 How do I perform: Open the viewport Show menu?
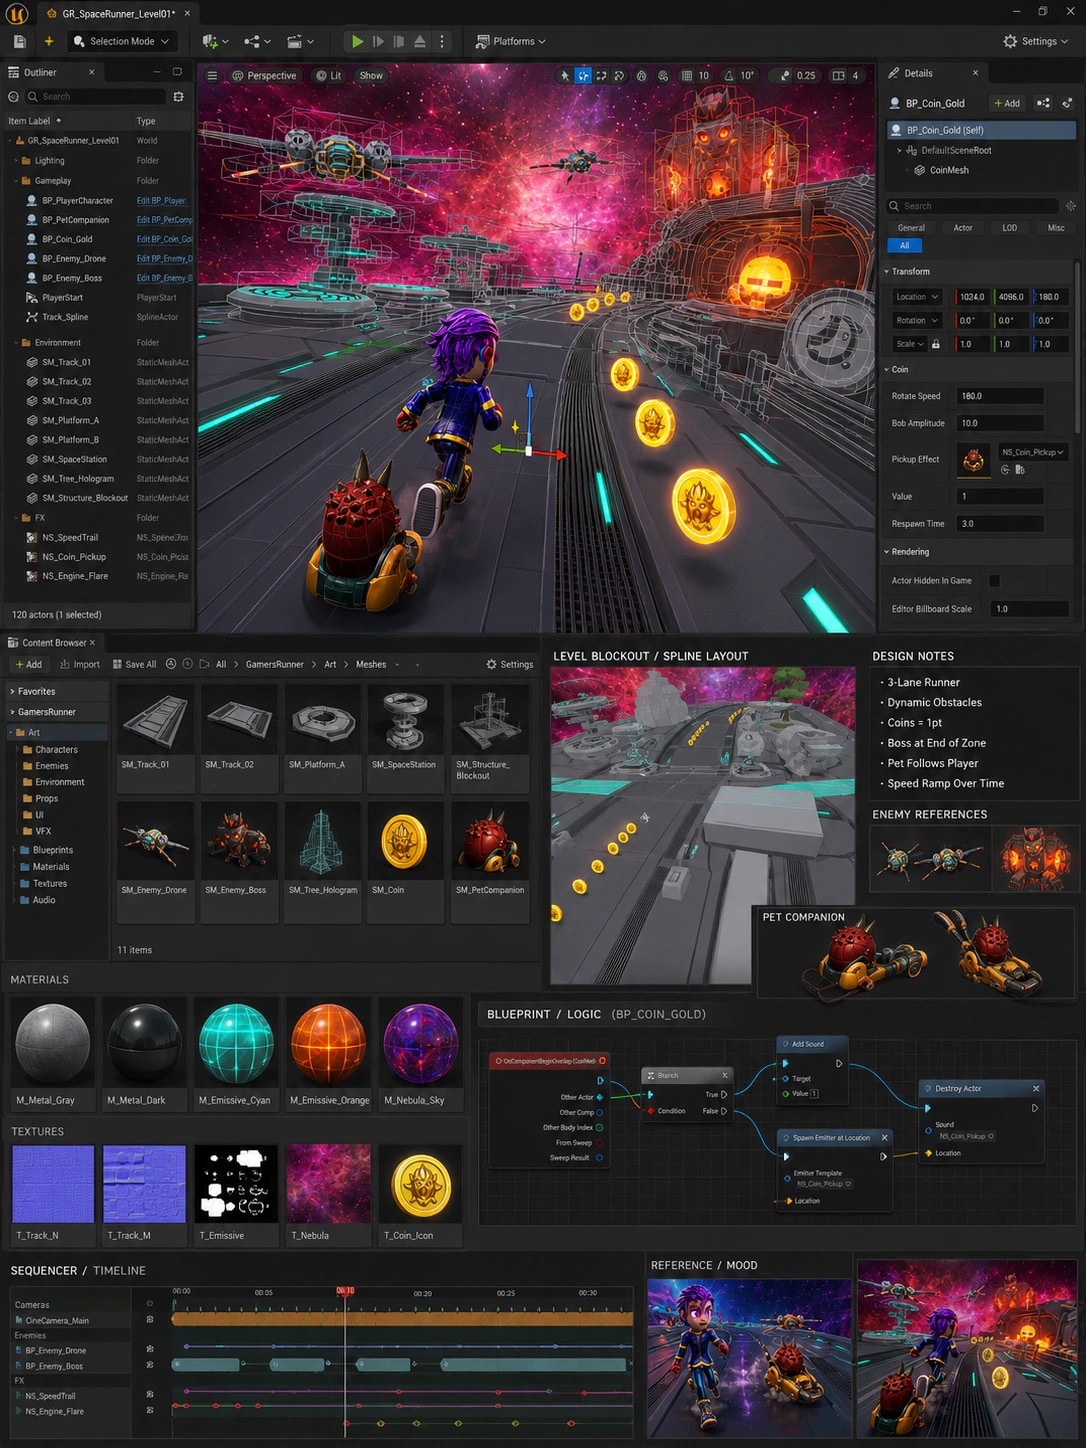click(x=371, y=76)
